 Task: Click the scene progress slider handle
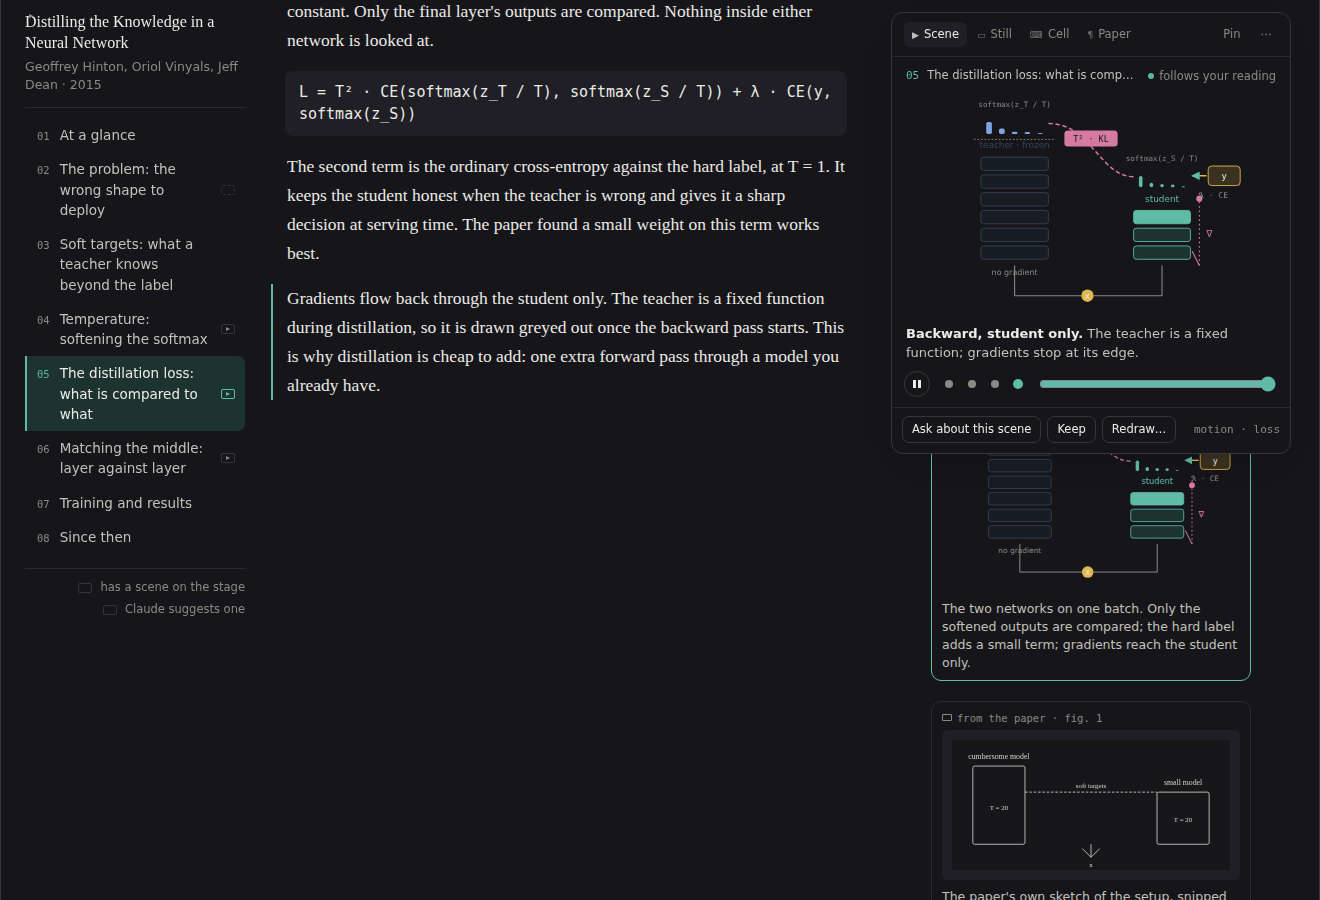(x=1268, y=384)
